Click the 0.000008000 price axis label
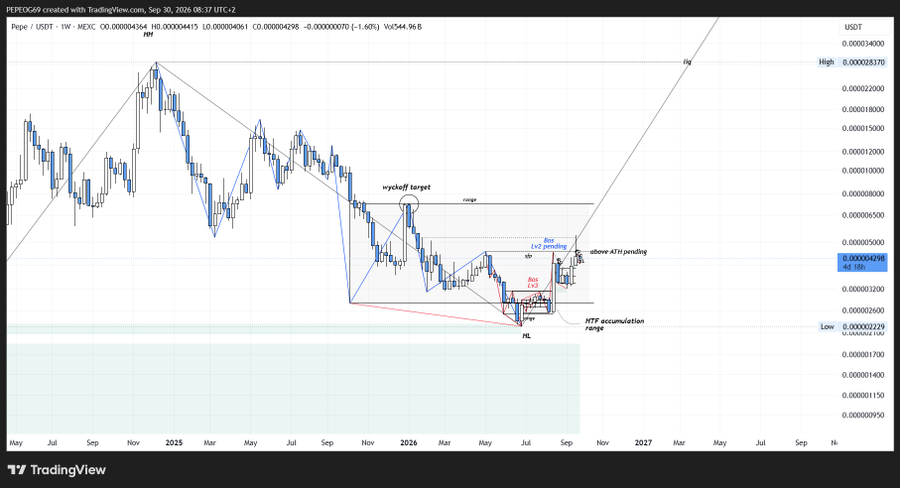Screen dimensions: 900x488 [863, 194]
